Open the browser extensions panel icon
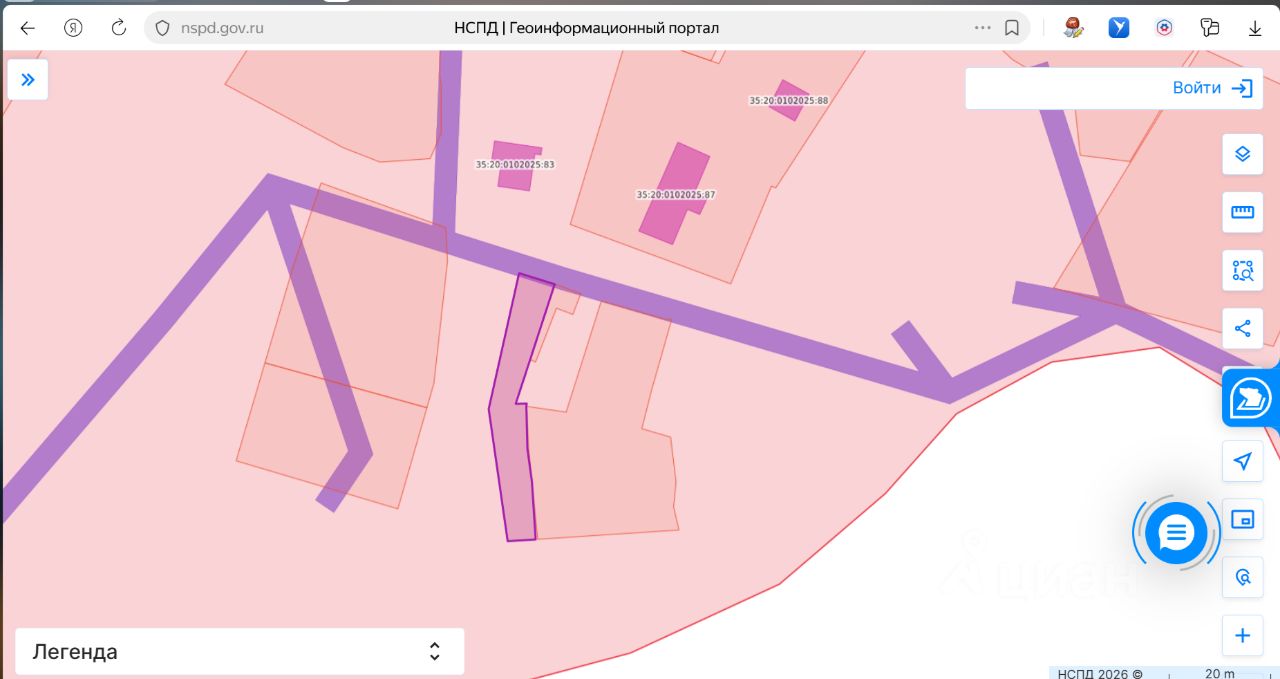Screen dimensions: 1280x679 click(x=1210, y=28)
